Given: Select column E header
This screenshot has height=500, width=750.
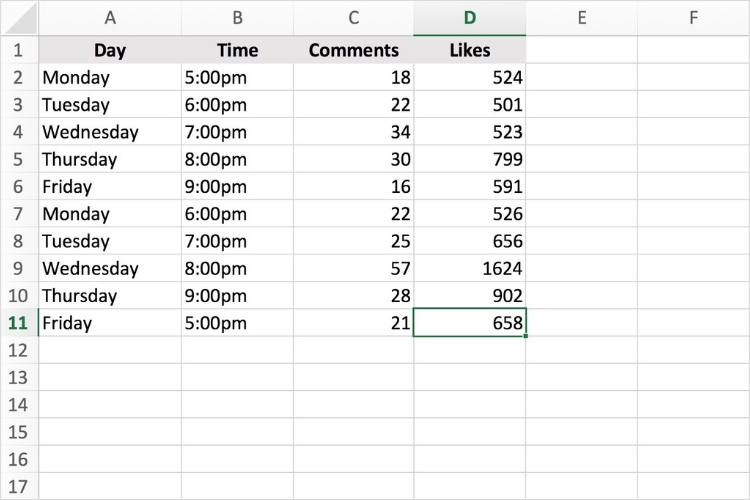Looking at the screenshot, I should (x=581, y=18).
